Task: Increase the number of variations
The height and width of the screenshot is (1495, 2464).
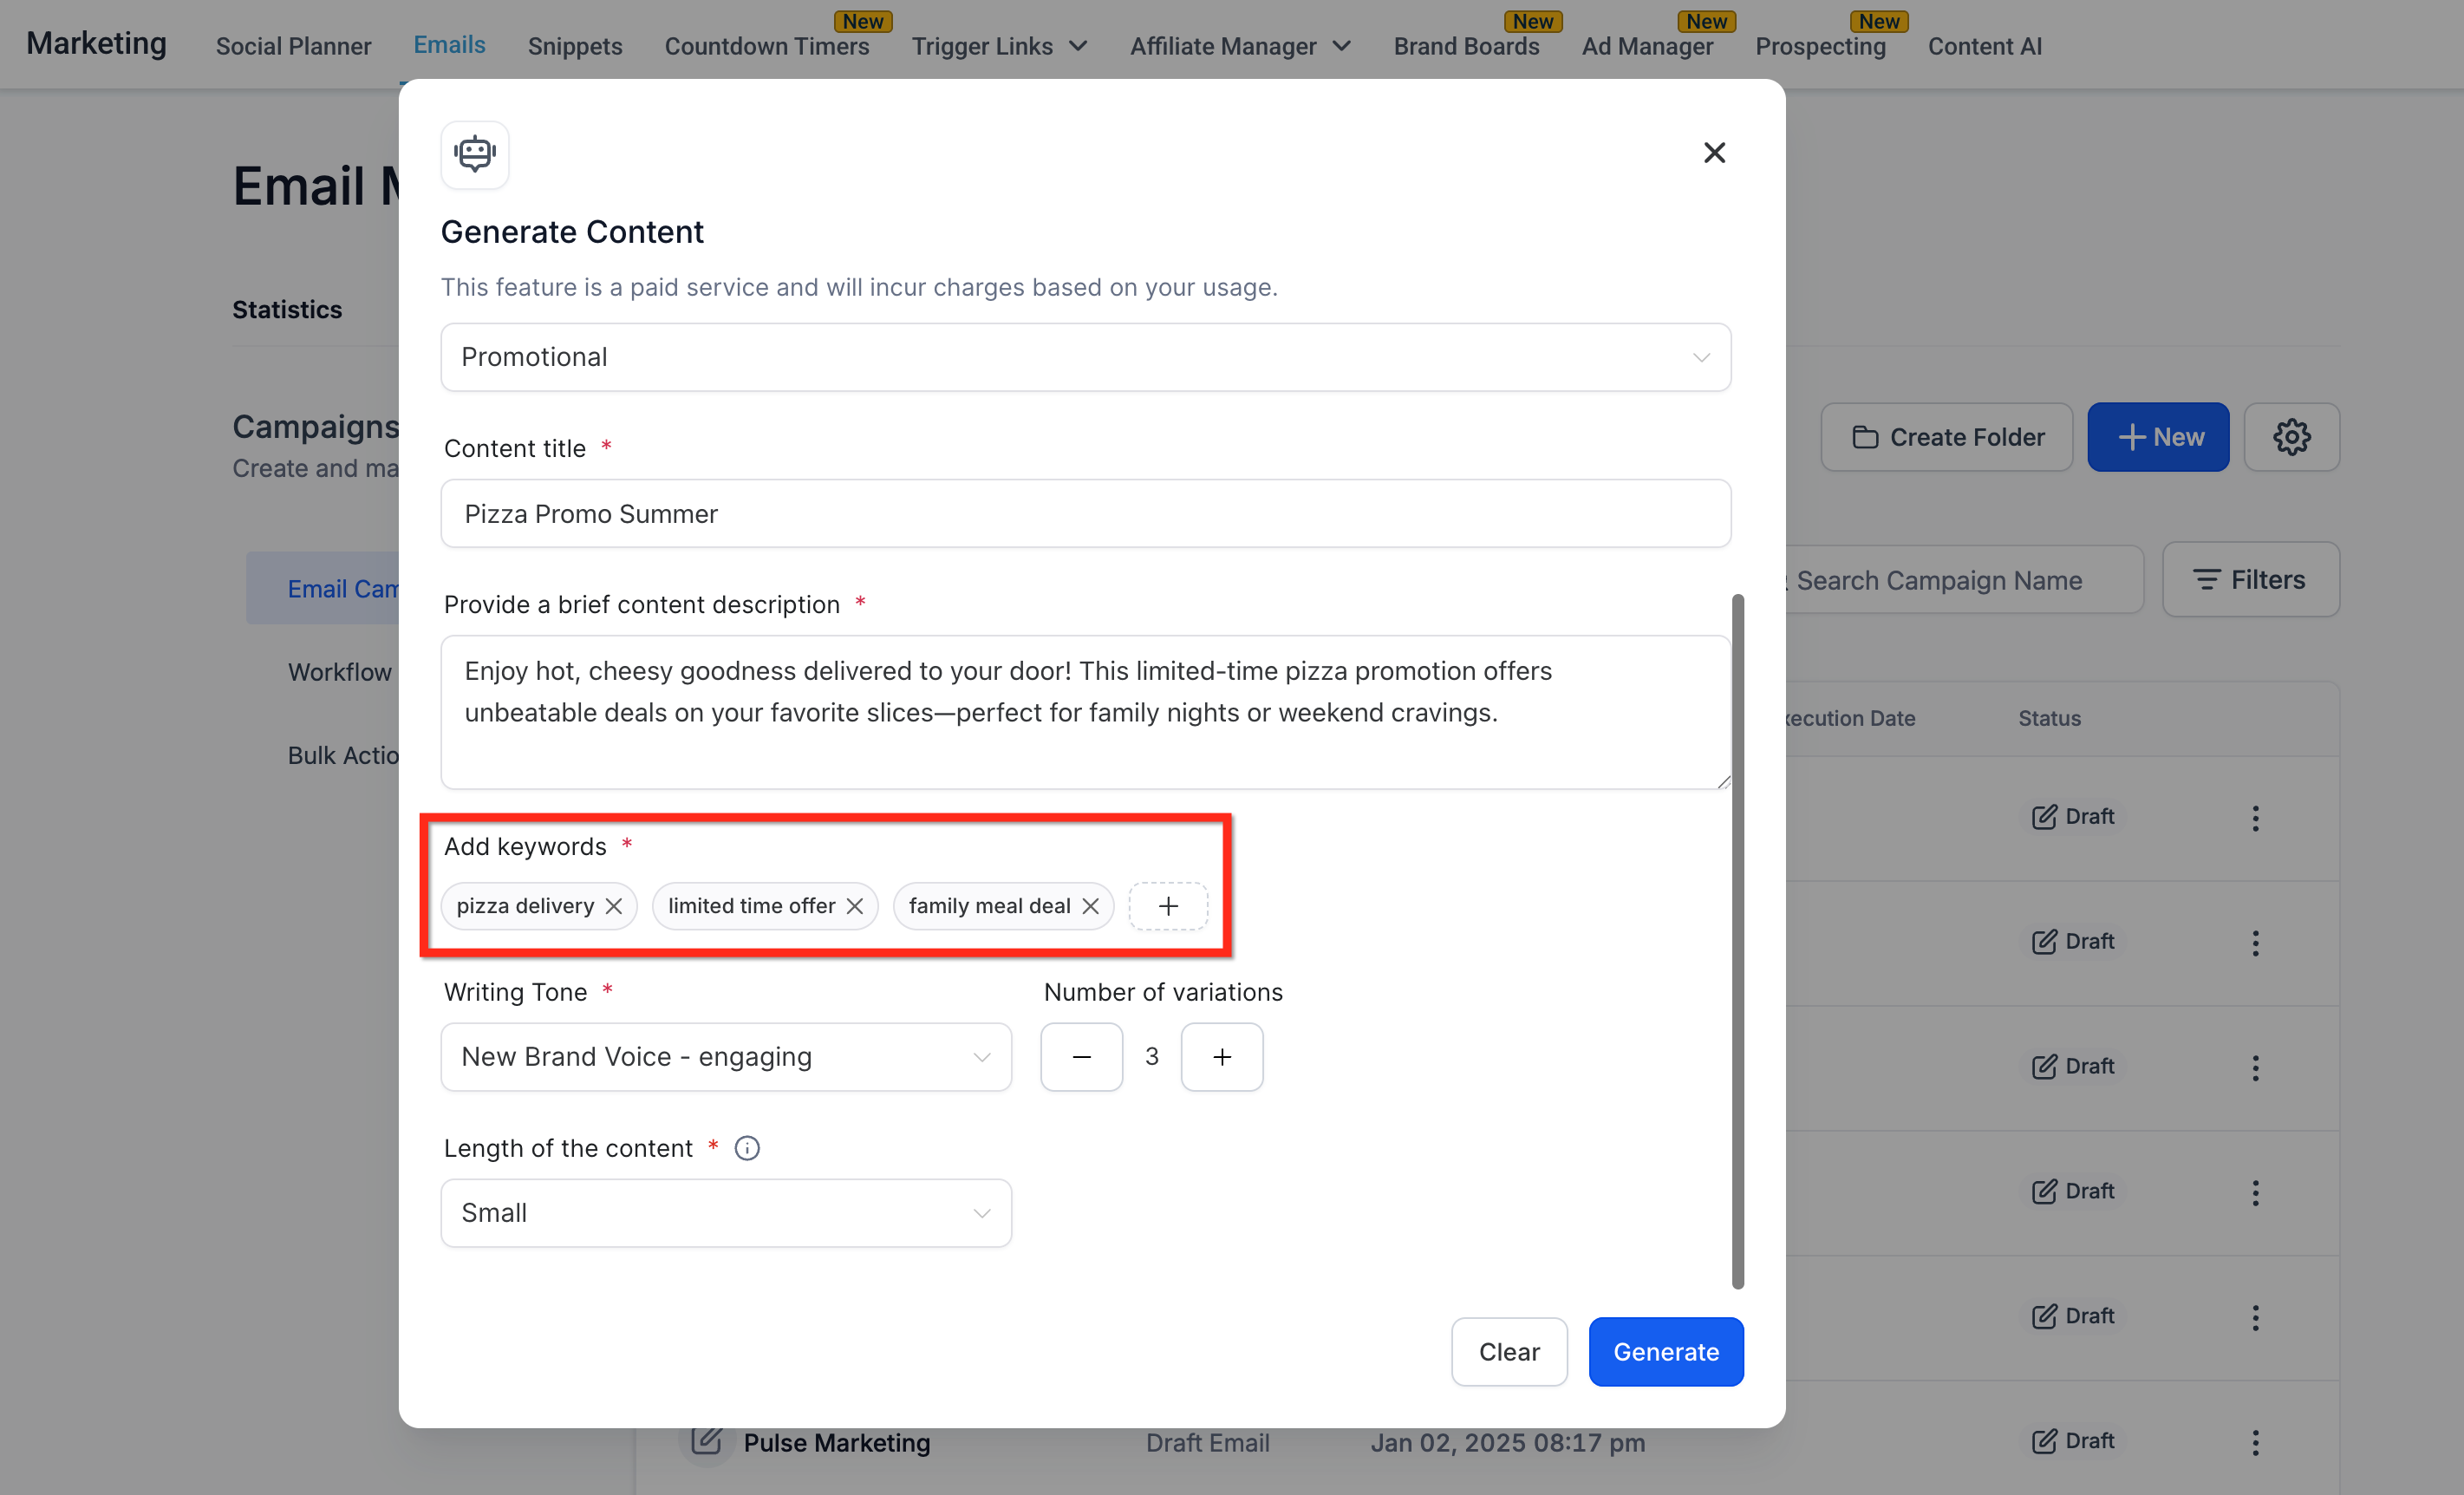Action: click(x=1221, y=1057)
